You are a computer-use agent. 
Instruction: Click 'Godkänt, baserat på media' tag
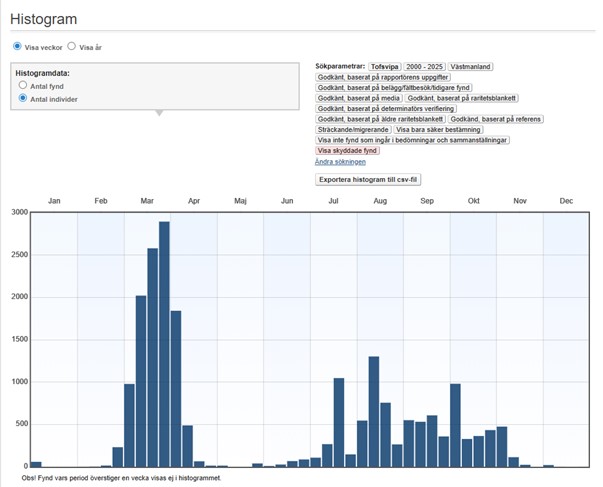[x=358, y=98]
